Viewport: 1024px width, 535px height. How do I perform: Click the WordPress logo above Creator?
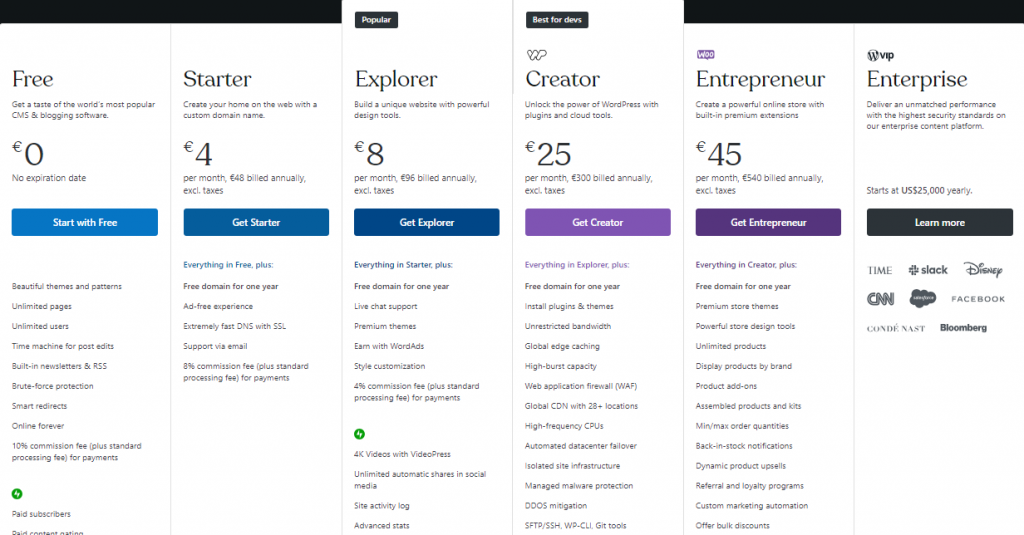pos(536,55)
